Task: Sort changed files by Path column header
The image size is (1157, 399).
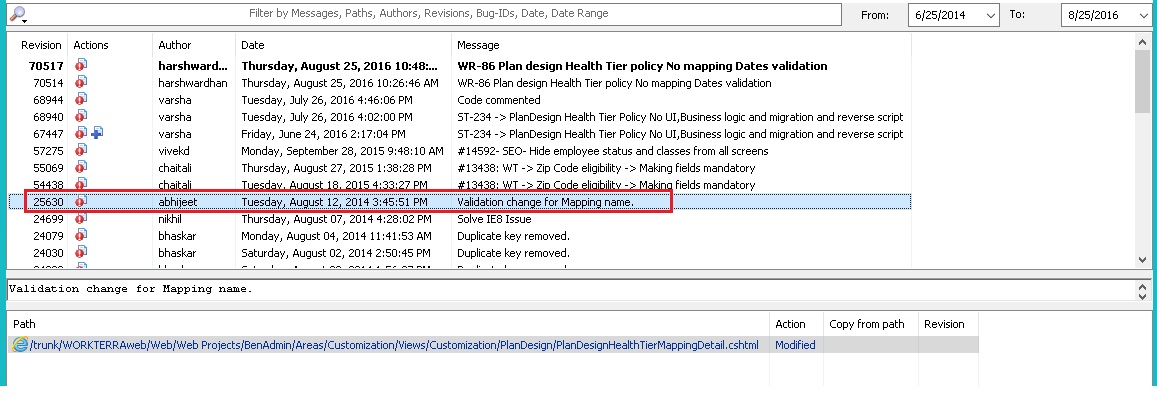Action: tap(24, 324)
